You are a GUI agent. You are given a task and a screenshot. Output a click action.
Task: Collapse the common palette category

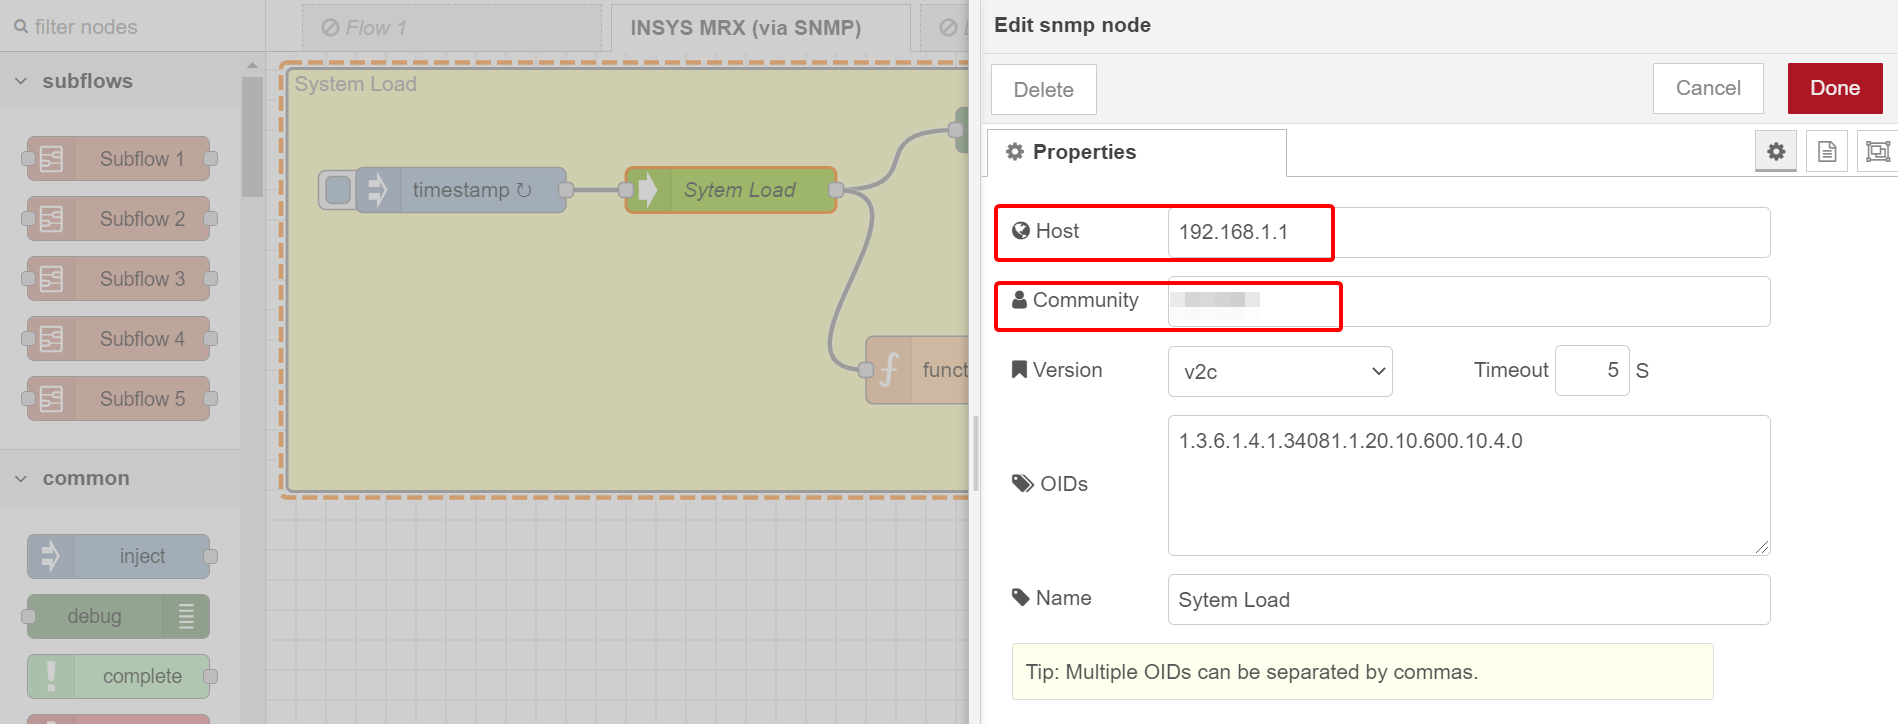85,478
